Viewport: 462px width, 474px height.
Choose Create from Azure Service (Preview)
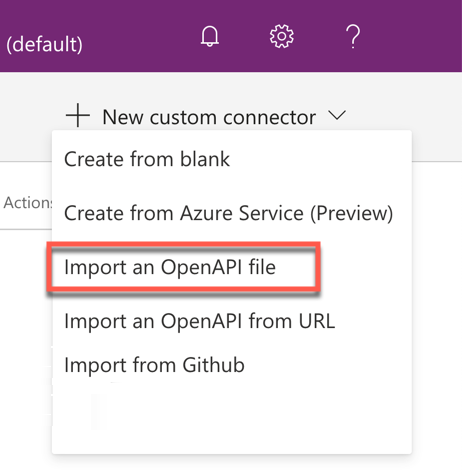tap(229, 213)
